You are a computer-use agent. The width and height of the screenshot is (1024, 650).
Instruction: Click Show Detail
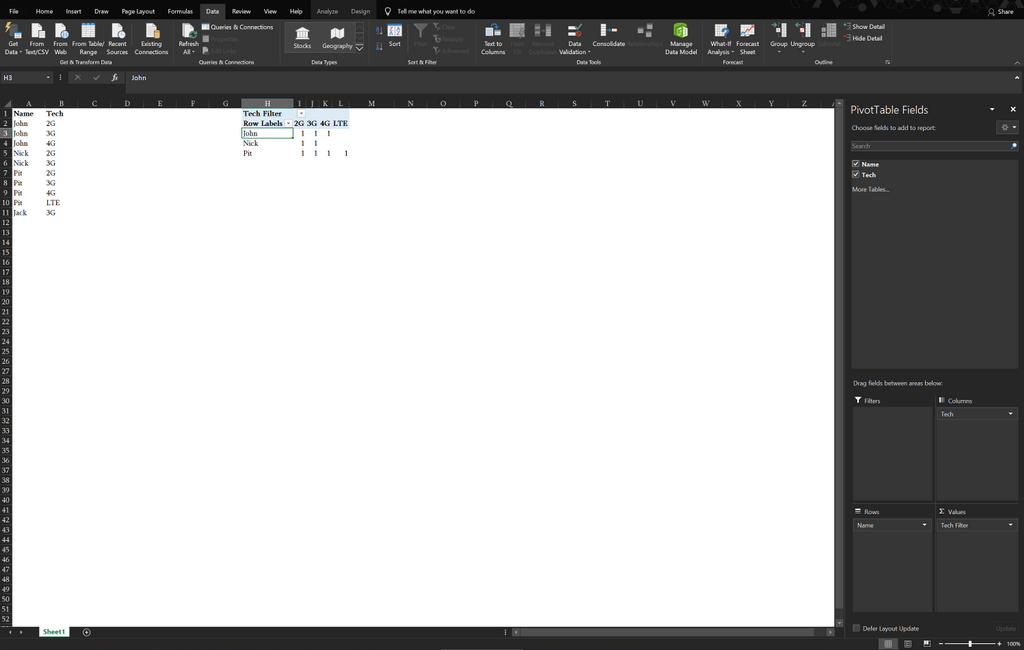pyautogui.click(x=864, y=27)
